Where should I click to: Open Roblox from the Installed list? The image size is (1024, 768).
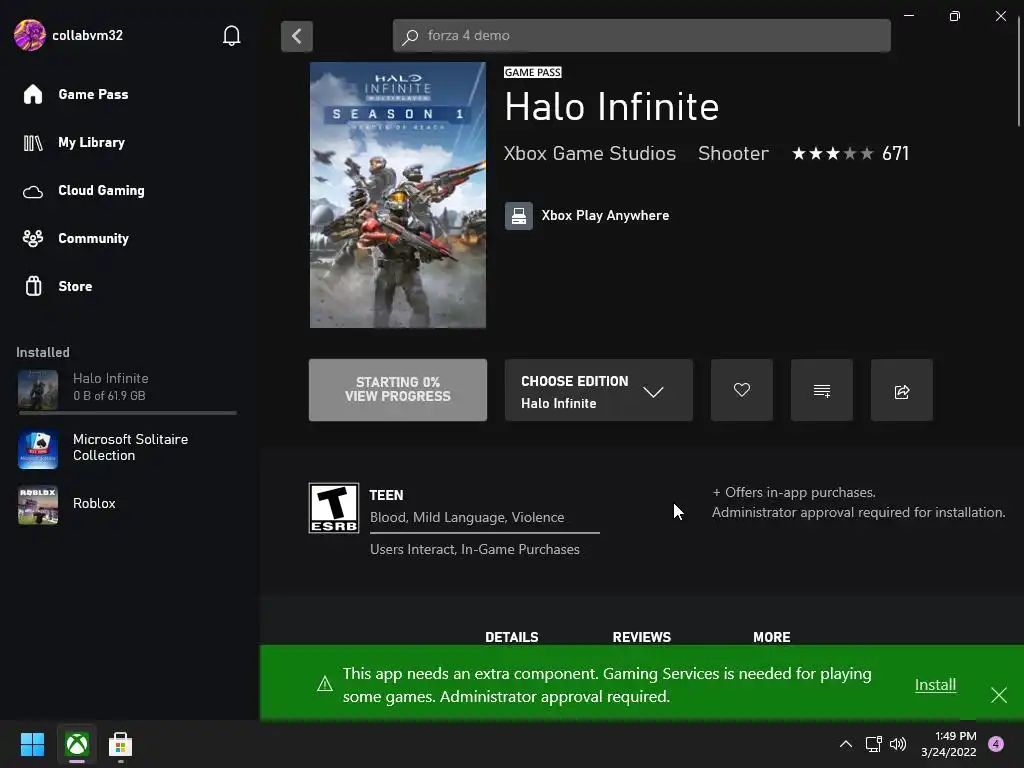tap(127, 504)
